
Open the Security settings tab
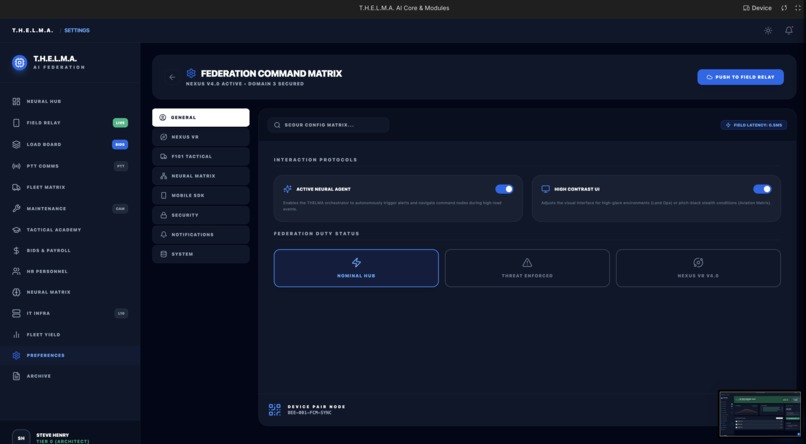coord(201,215)
